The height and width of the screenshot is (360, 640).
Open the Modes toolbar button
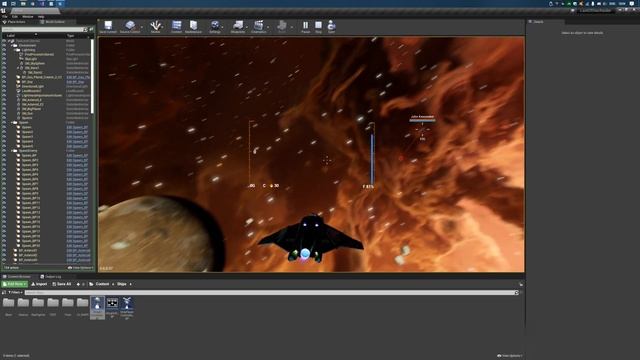155,27
